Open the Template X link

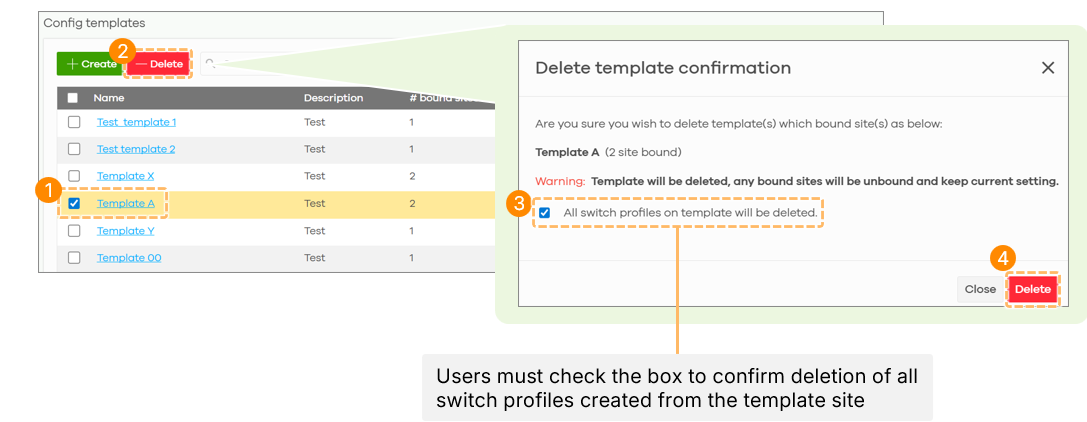coord(125,176)
